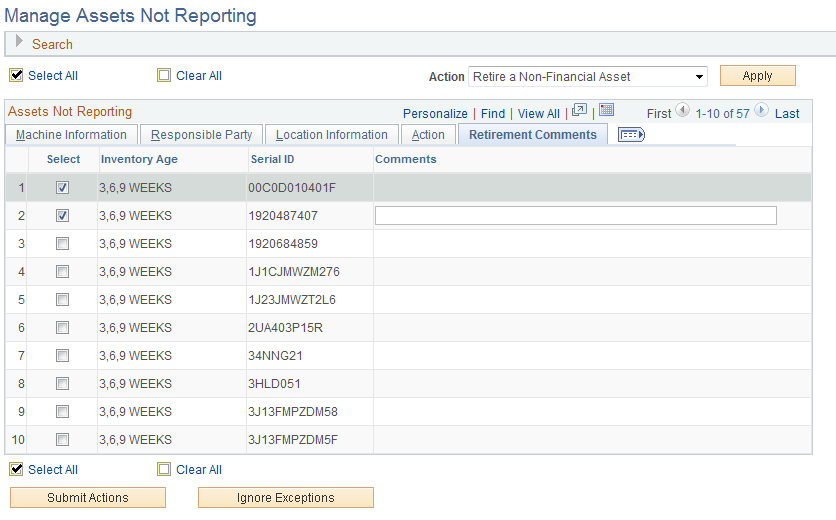
Task: Switch to Action tab
Action: [x=428, y=135]
